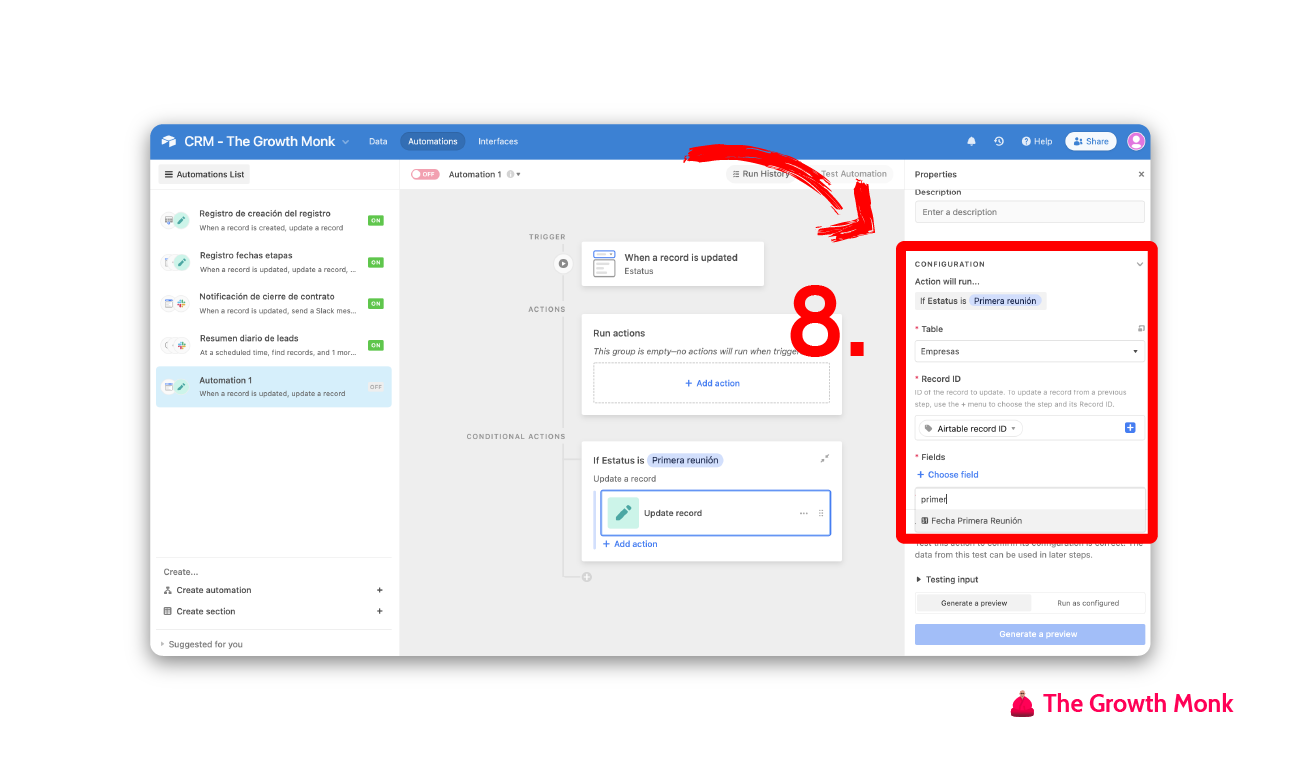Open Notificación de cierre de contrato automation

(x=273, y=304)
